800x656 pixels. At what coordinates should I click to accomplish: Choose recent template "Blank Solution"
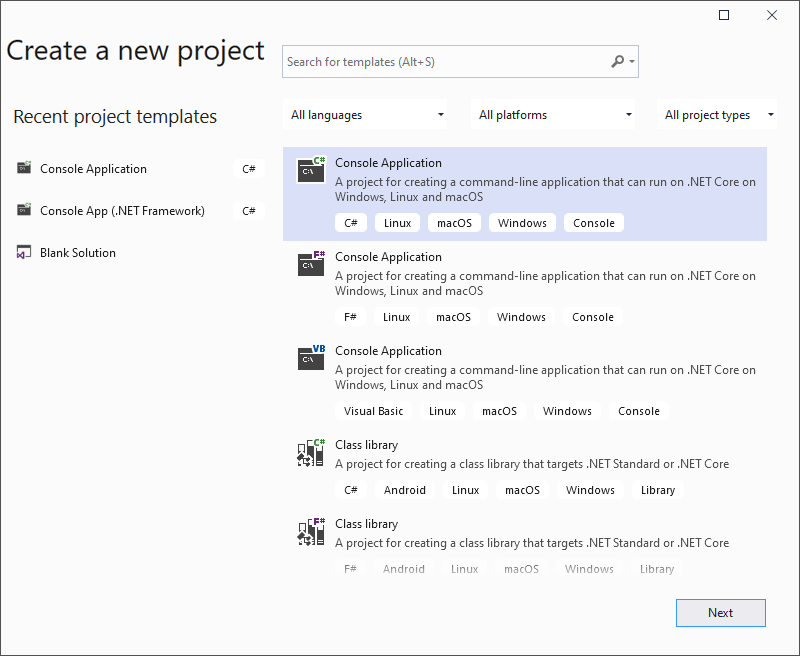pos(78,253)
